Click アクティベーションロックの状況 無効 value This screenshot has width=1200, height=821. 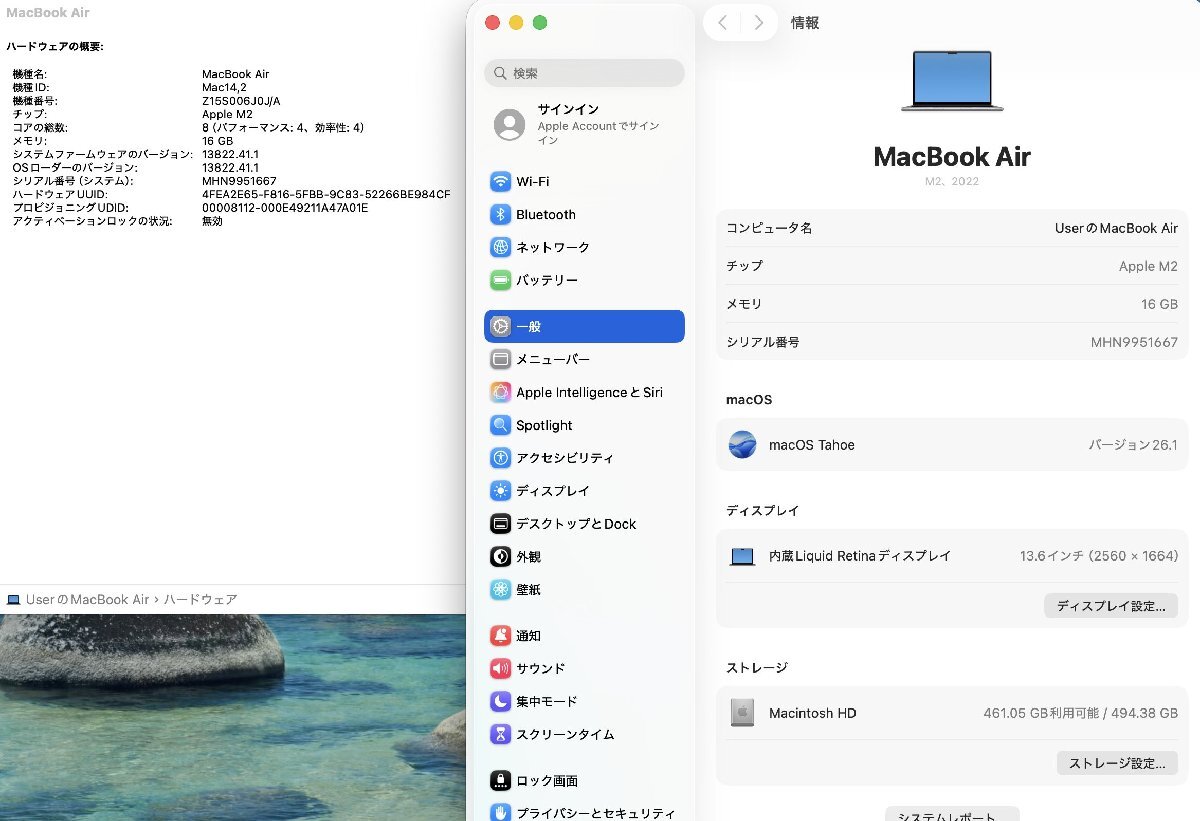coord(212,221)
